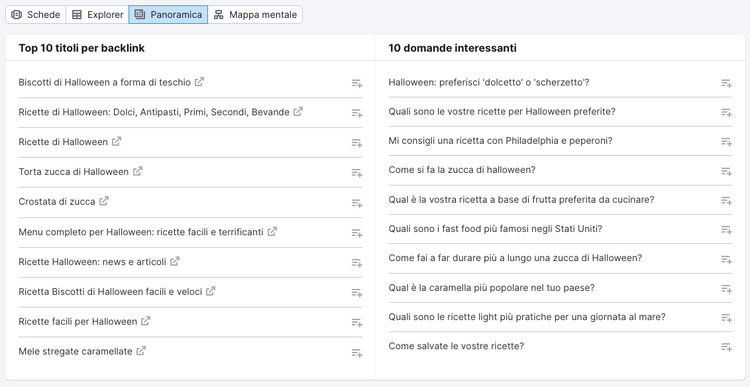
Task: Add 'Come si fa la zucca di halloween?' to list
Action: point(727,171)
